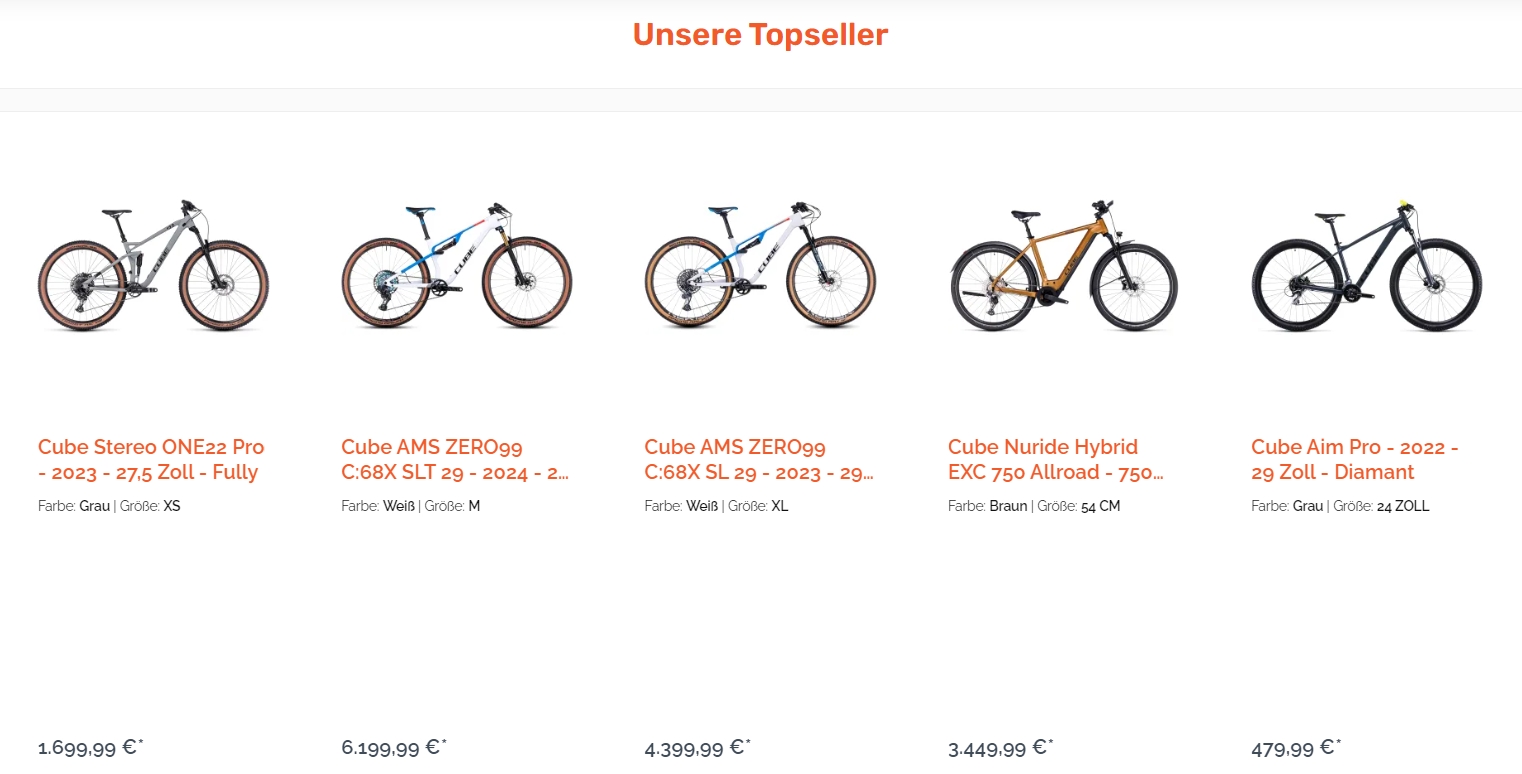1522x774 pixels.
Task: Click the 3.449,99 € price
Action: tap(1001, 747)
